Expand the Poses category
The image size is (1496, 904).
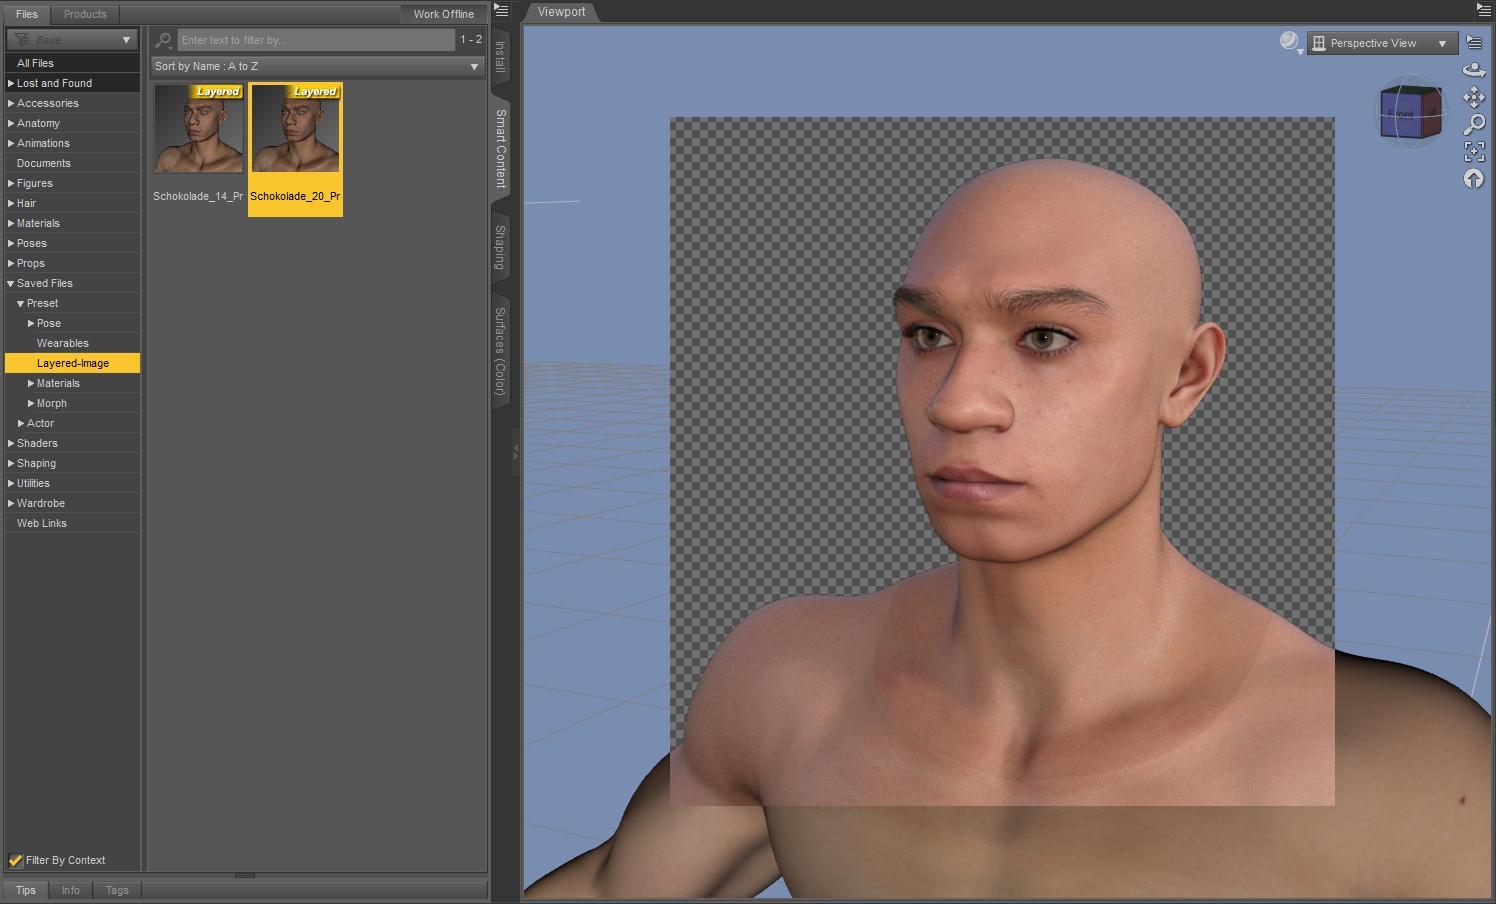(11, 243)
